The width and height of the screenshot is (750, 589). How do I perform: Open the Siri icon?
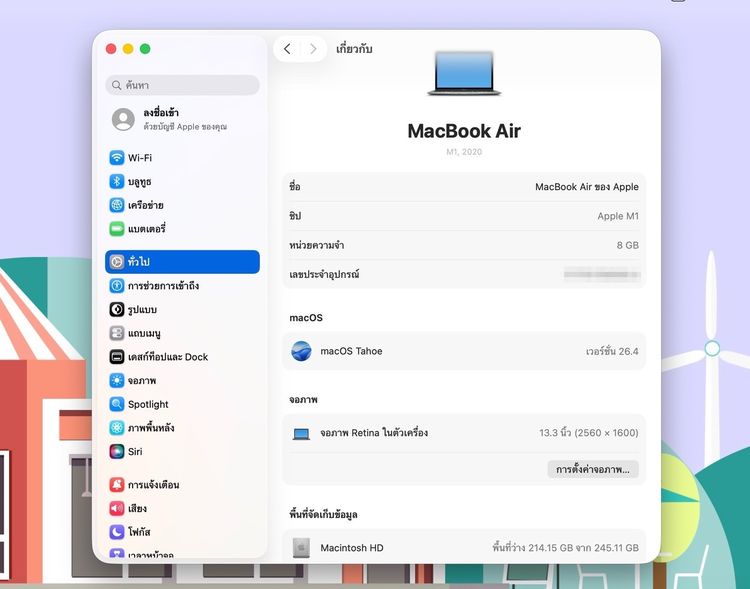(x=117, y=451)
